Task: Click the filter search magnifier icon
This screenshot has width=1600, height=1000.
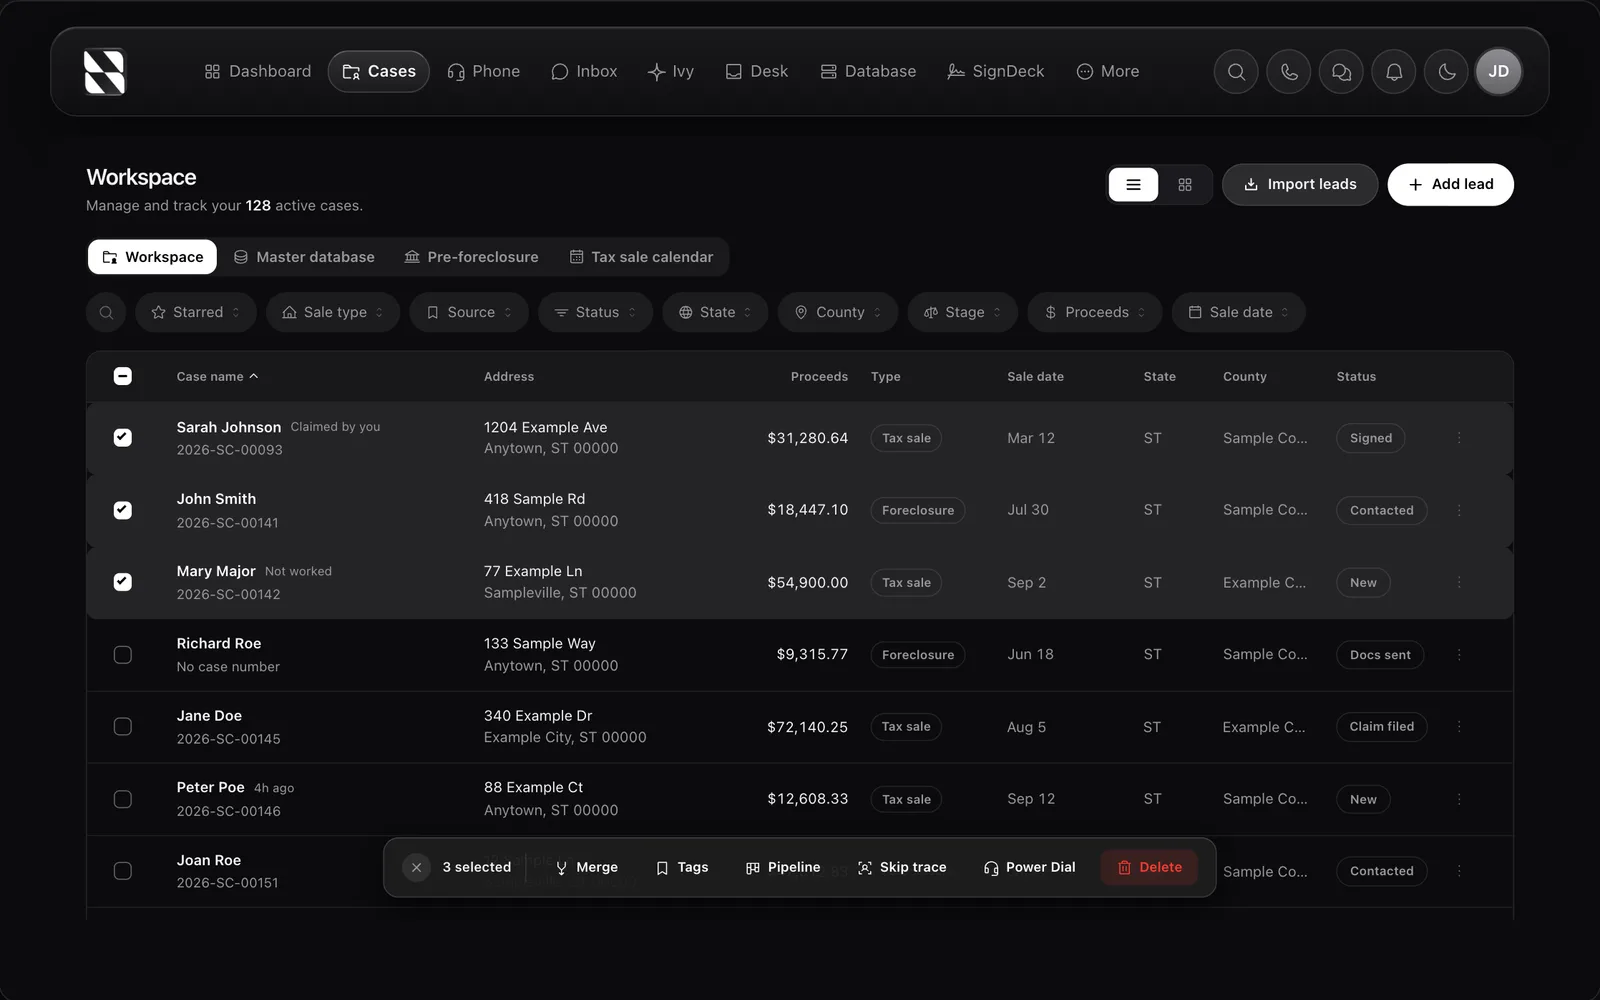Action: point(106,312)
